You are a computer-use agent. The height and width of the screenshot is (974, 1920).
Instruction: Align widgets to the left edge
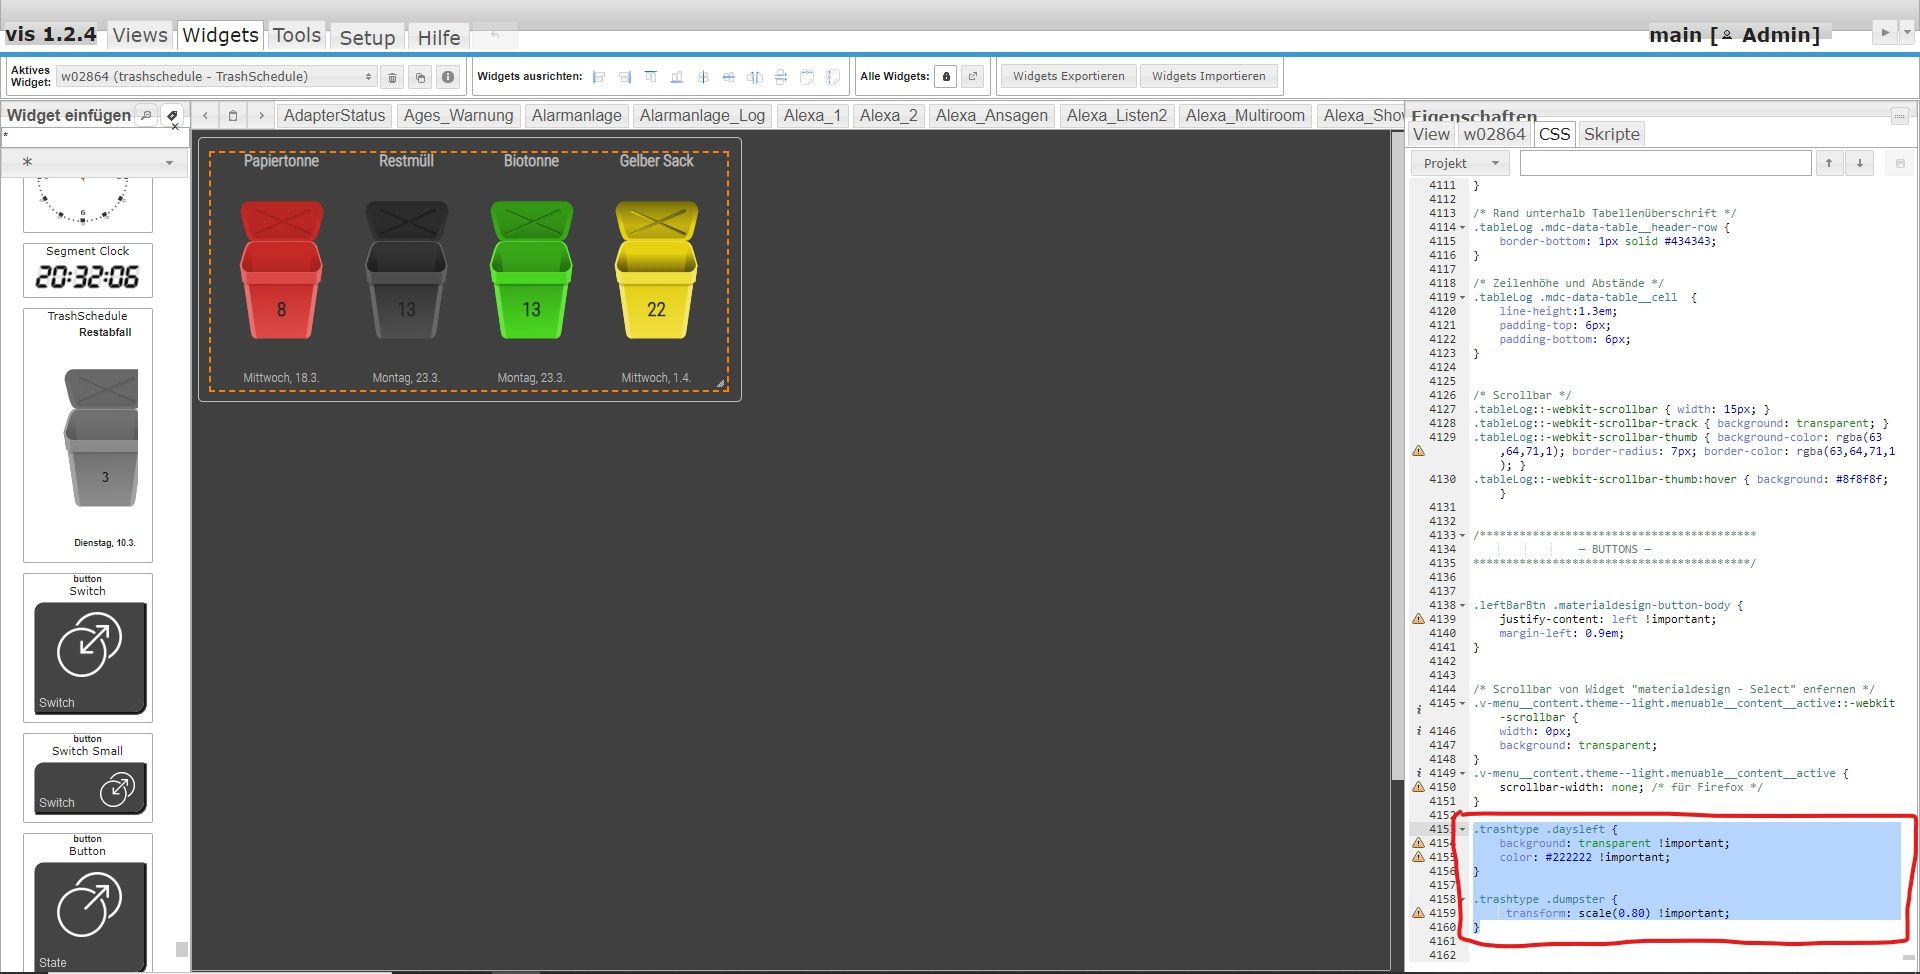(599, 77)
